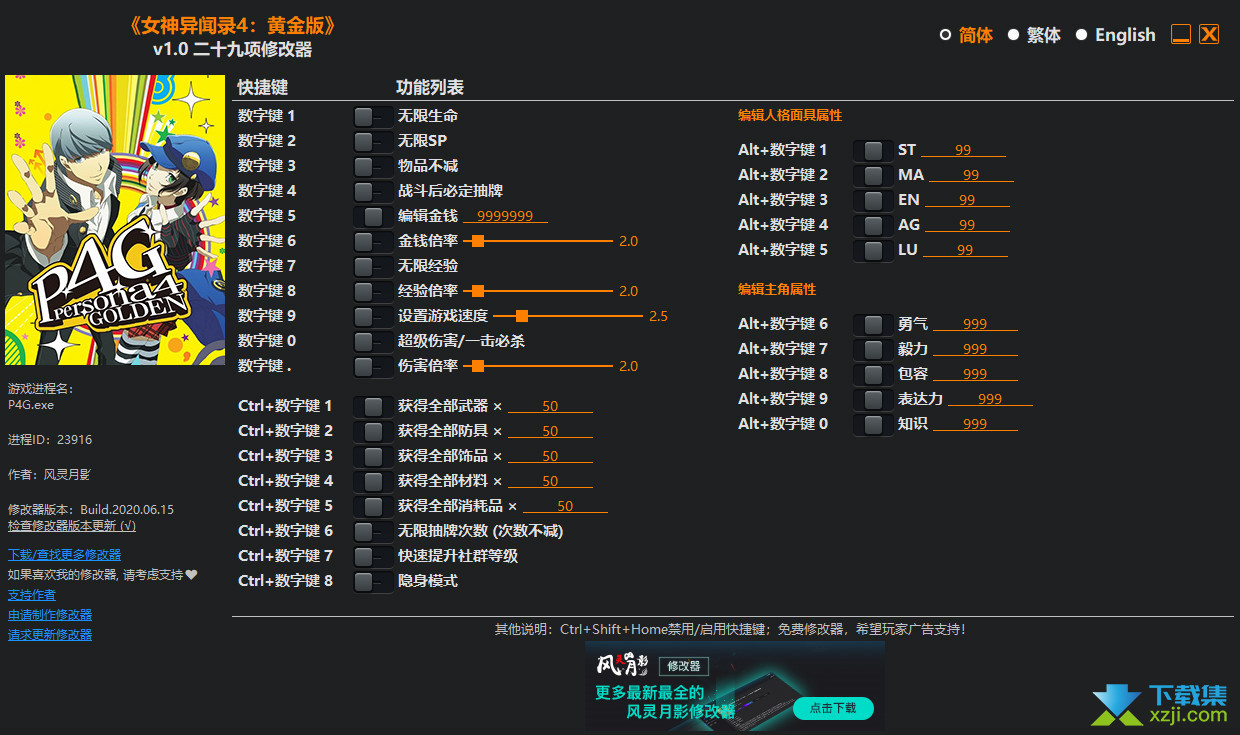The height and width of the screenshot is (735, 1240).
Task: Select 简体 language option
Action: tap(966, 35)
